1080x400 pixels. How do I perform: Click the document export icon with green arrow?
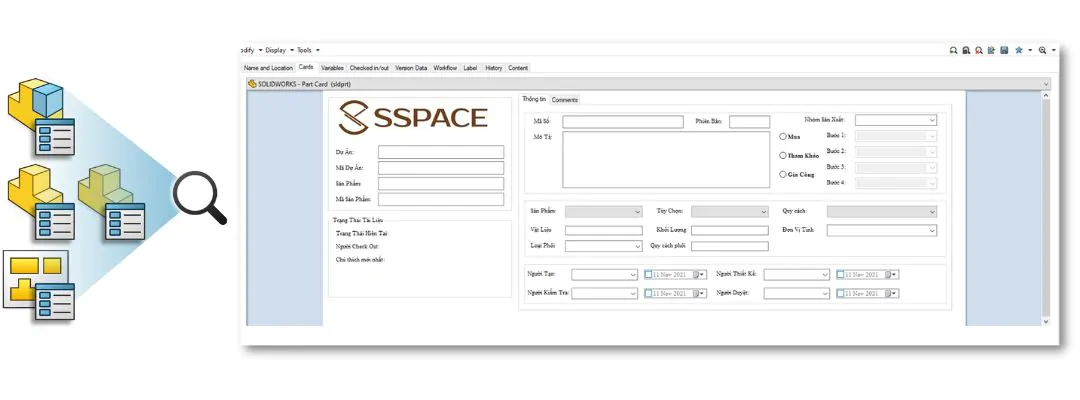[991, 50]
